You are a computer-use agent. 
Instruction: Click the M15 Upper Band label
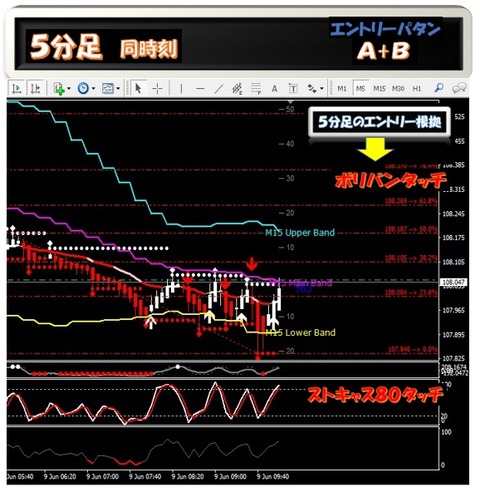pyautogui.click(x=300, y=233)
